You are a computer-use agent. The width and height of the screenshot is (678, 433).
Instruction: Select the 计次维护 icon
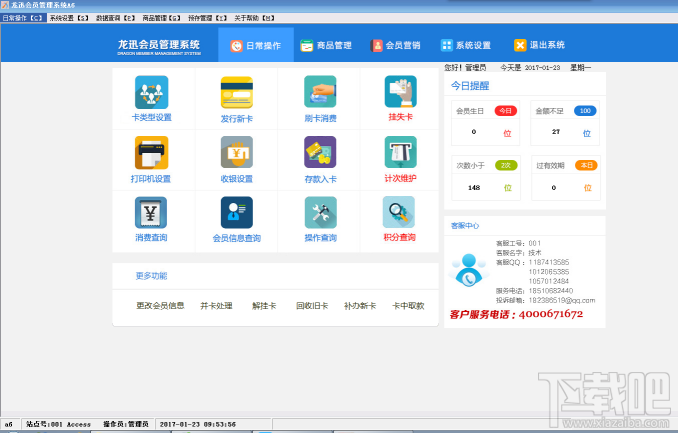[x=401, y=152]
